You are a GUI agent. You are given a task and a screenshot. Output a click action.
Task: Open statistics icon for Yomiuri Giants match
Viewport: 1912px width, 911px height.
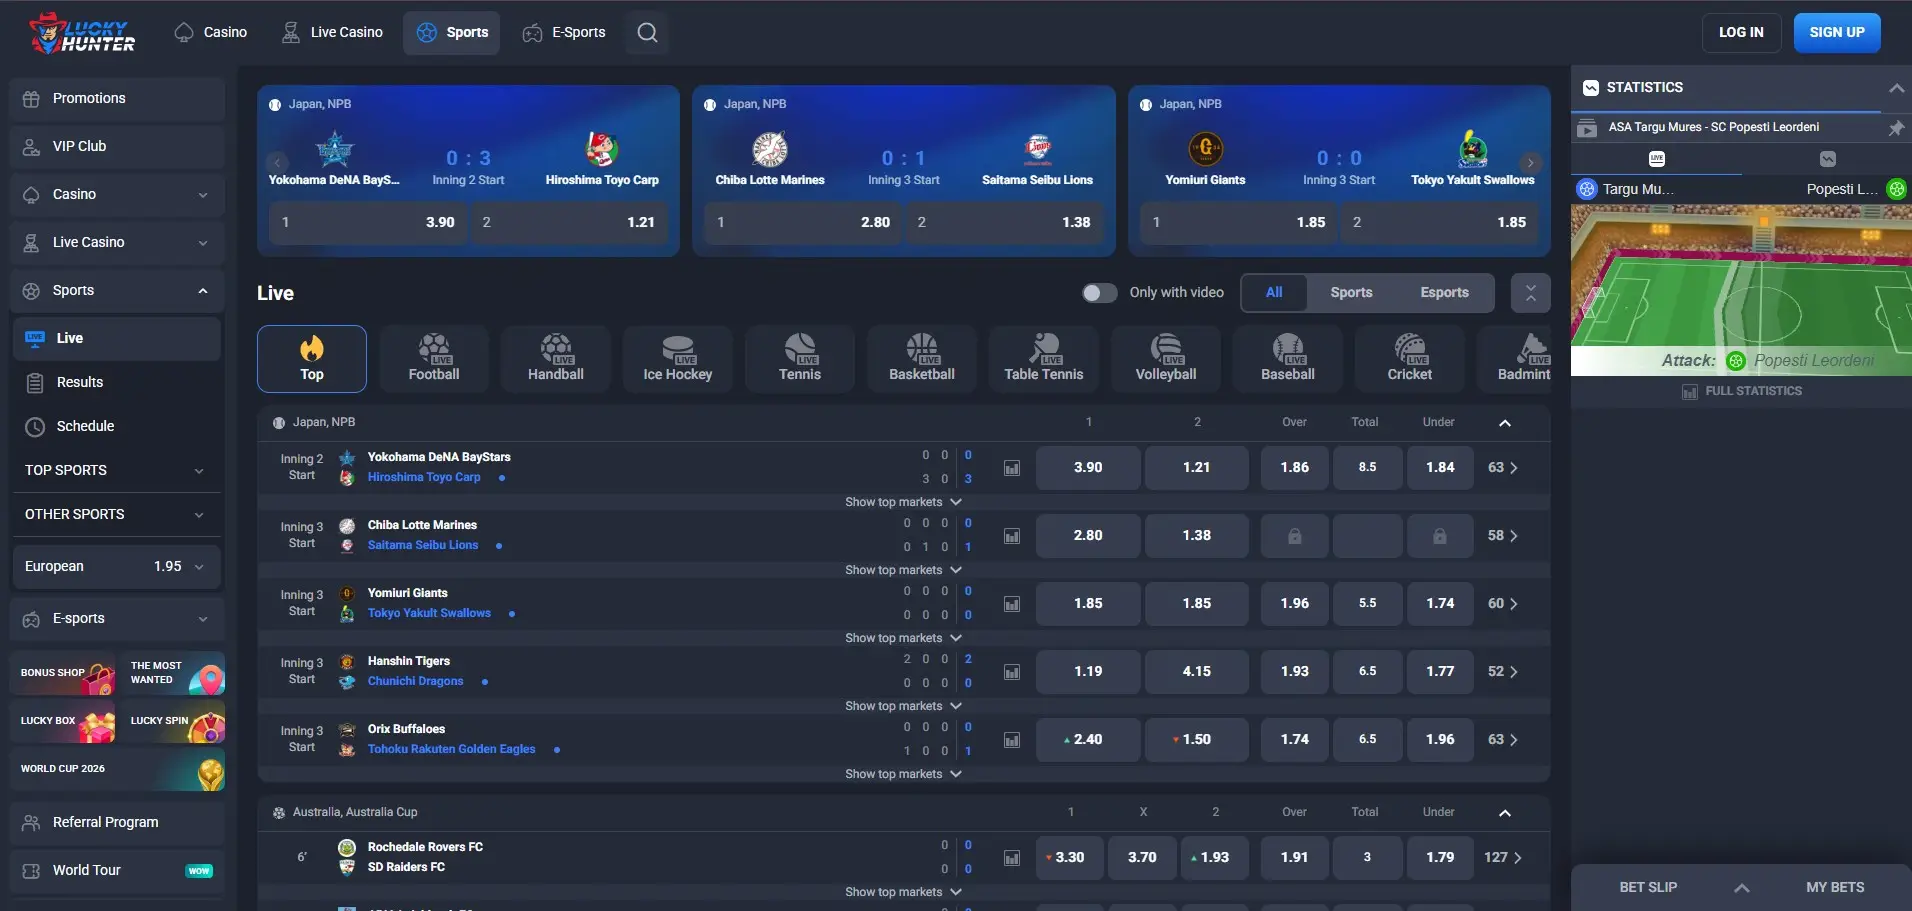tap(1012, 604)
